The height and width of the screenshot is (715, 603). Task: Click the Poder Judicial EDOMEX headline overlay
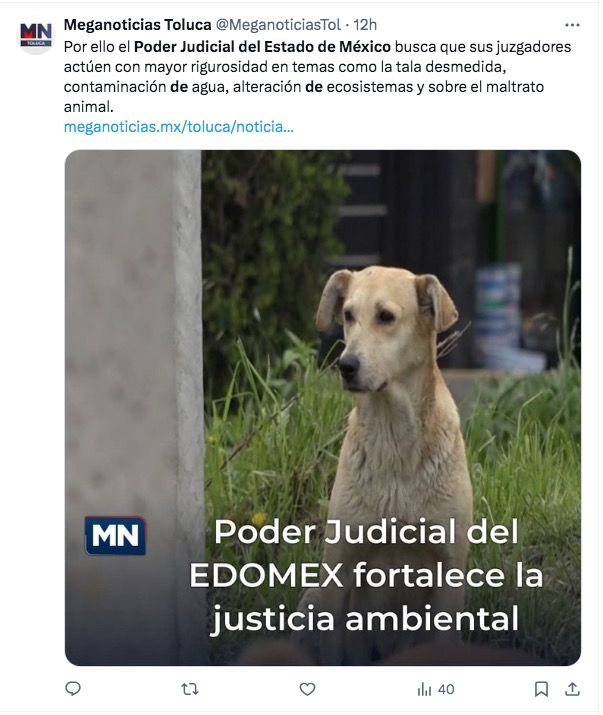click(x=366, y=575)
